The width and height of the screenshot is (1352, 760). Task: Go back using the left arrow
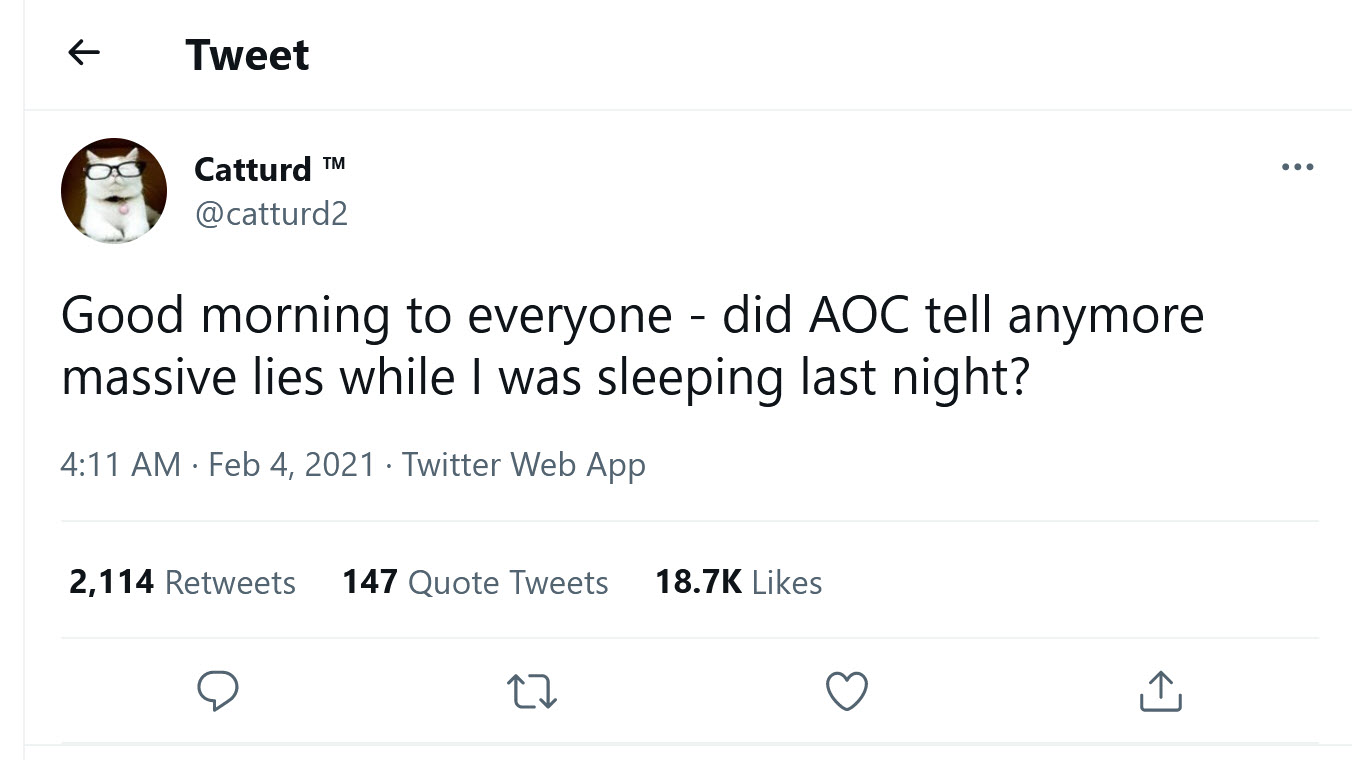click(84, 54)
